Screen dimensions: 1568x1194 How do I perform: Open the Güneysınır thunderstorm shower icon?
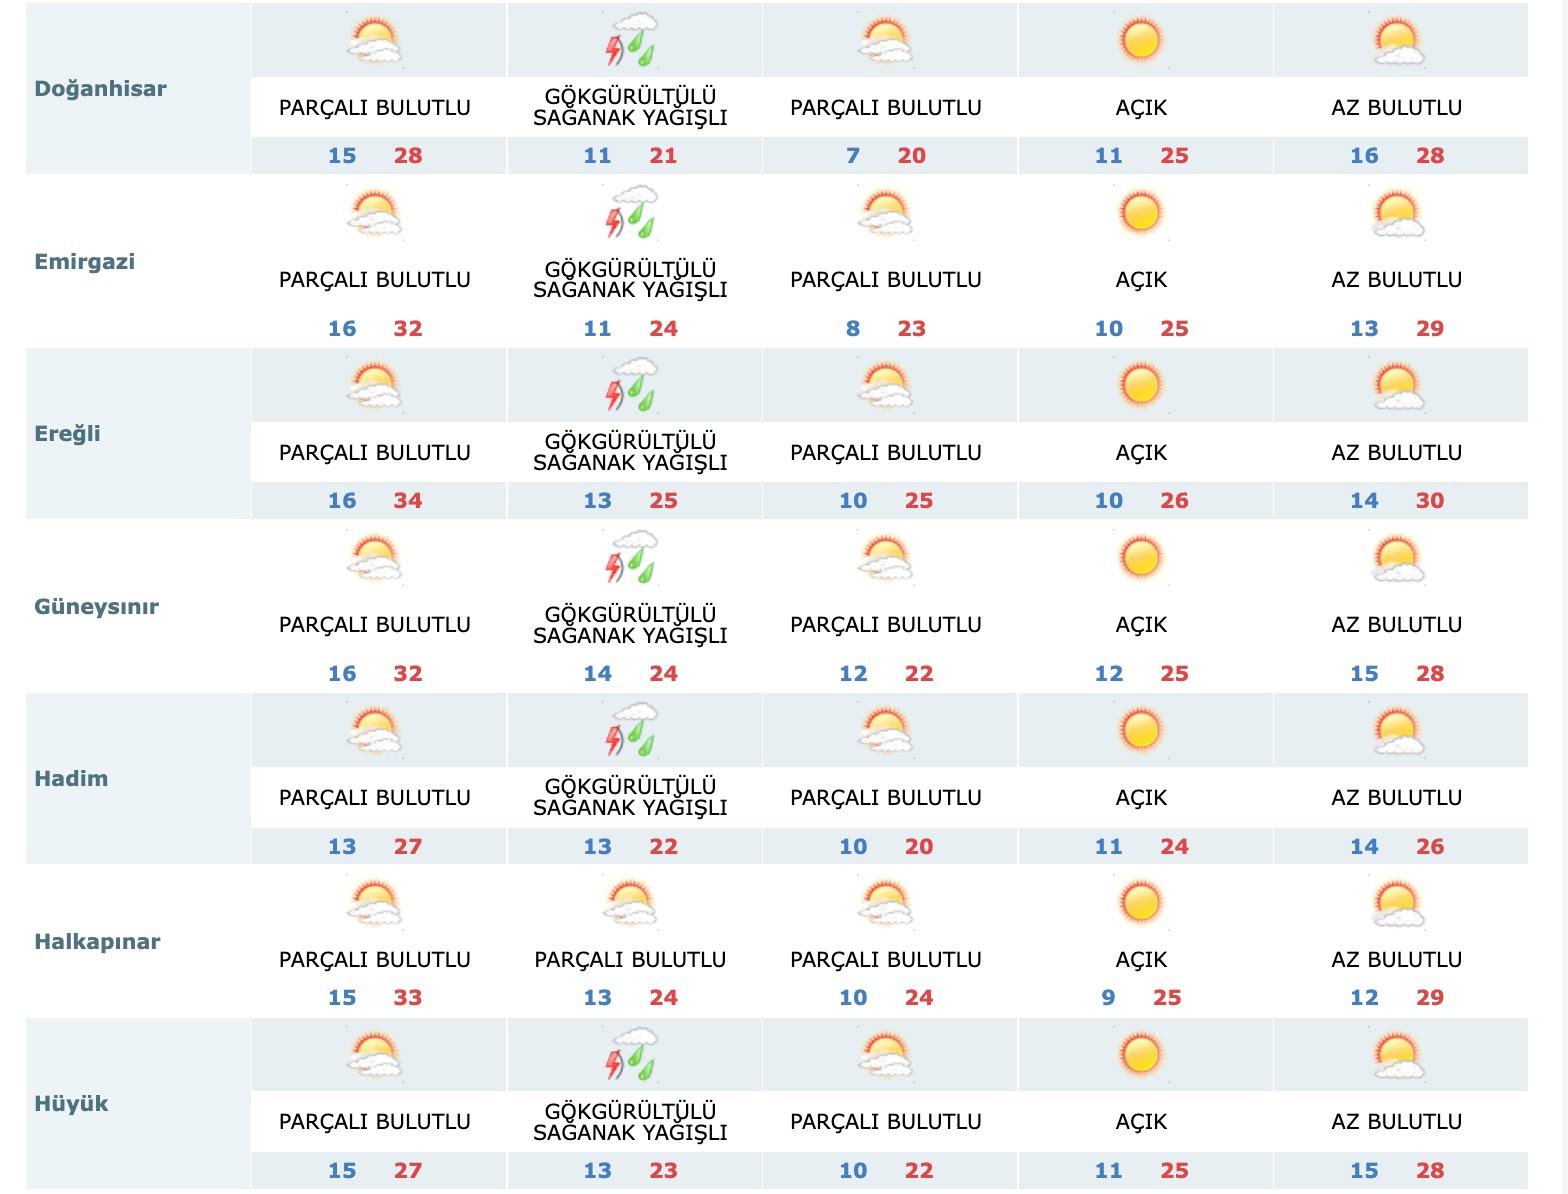631,558
